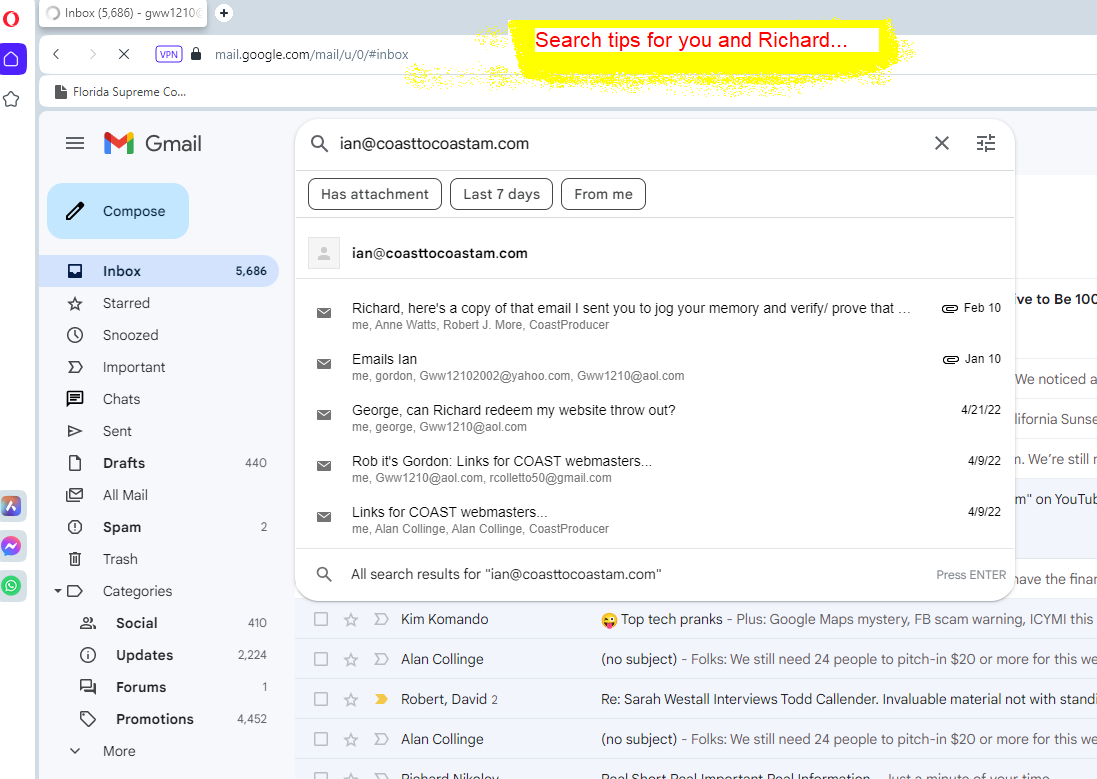Apply the Last 7 days filter
Screen dimensions: 1097x779
pyautogui.click(x=502, y=194)
